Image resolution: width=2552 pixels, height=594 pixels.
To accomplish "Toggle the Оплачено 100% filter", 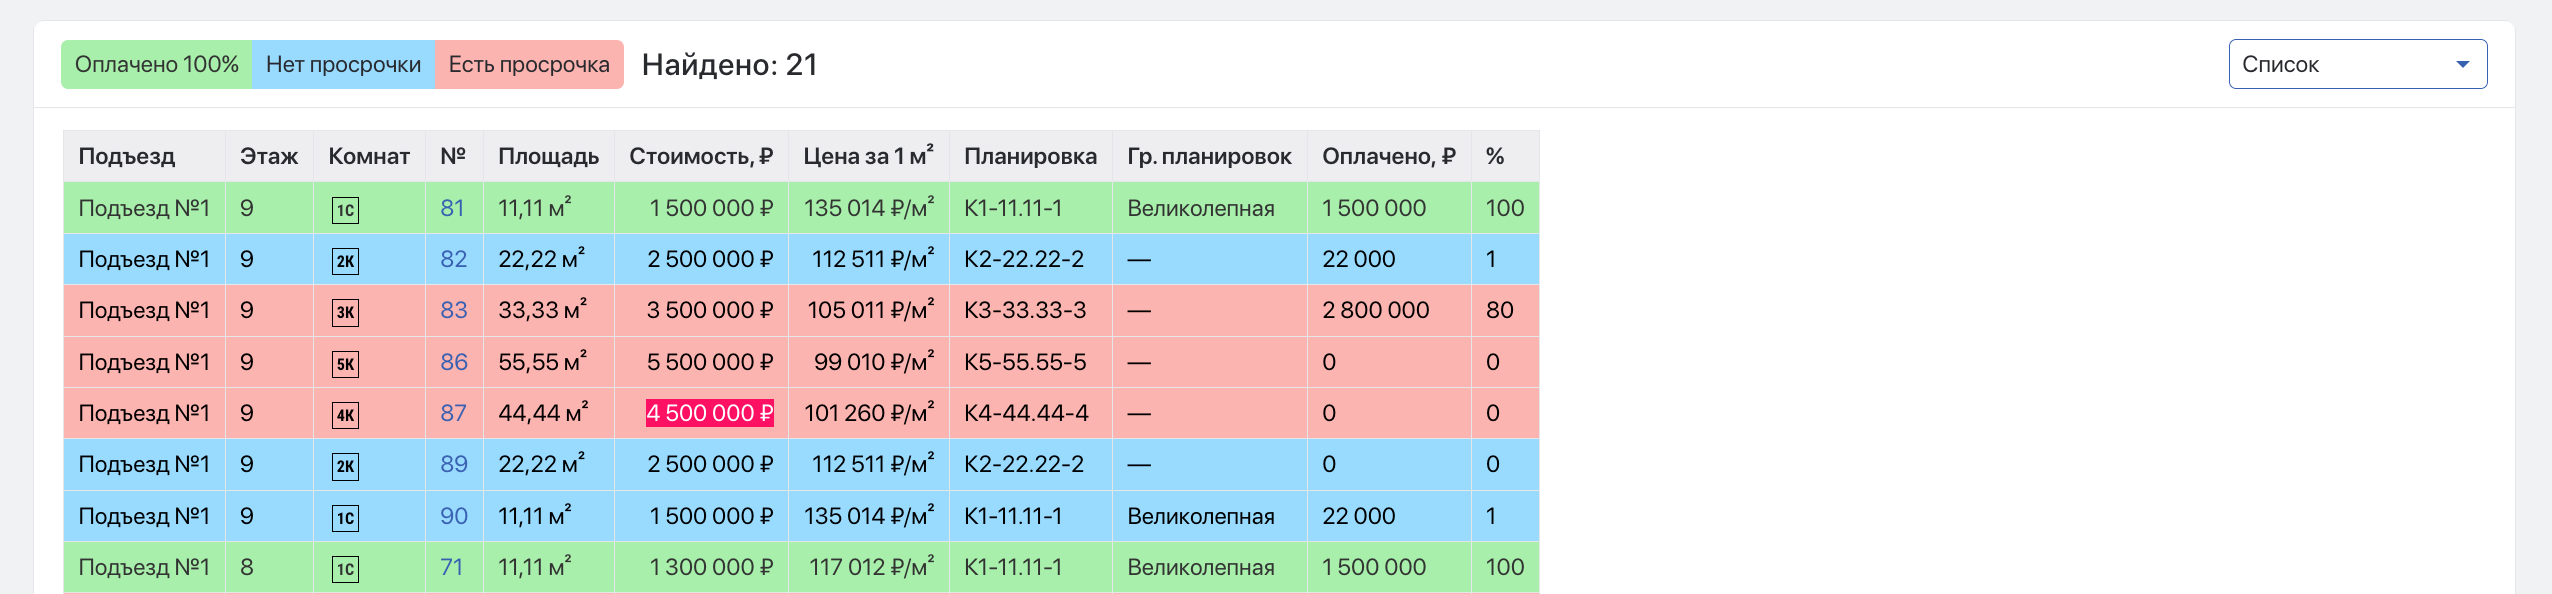I will [157, 64].
